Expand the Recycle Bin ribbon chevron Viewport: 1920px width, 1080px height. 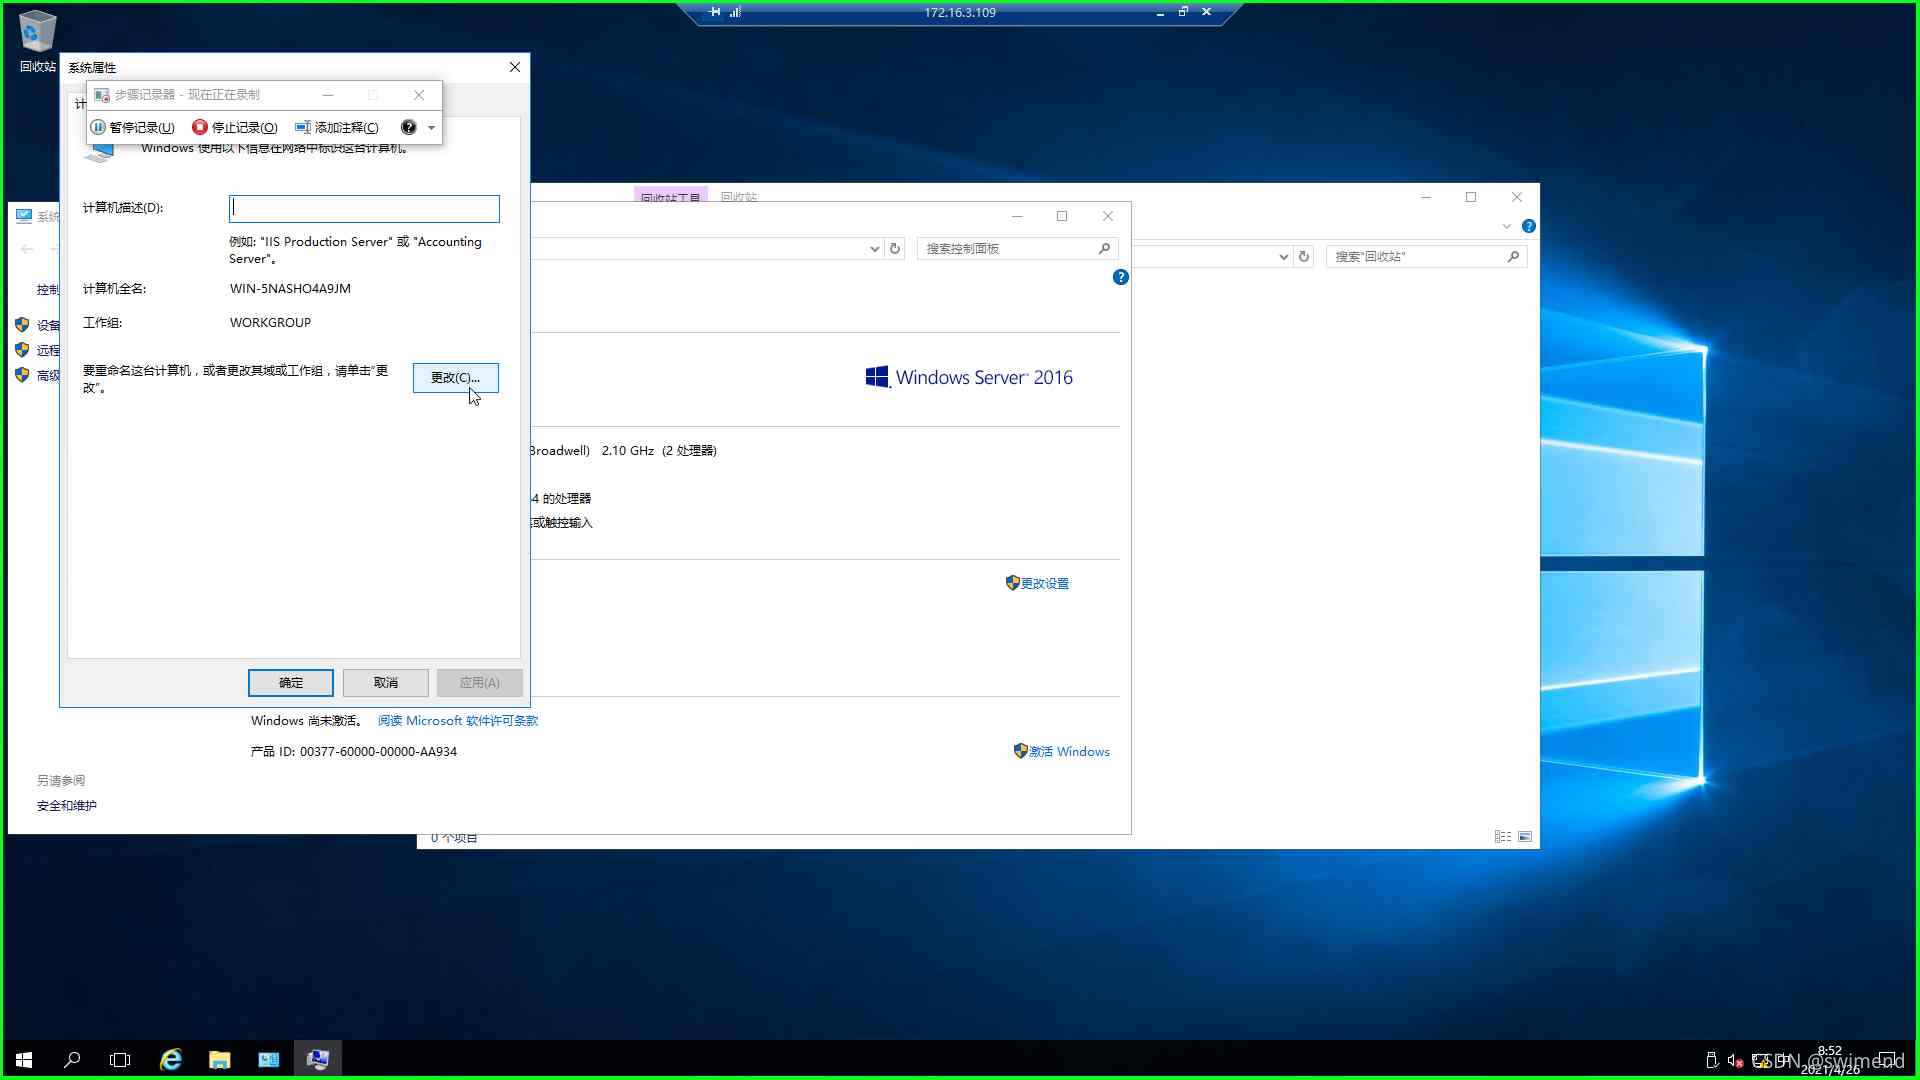coord(1507,226)
